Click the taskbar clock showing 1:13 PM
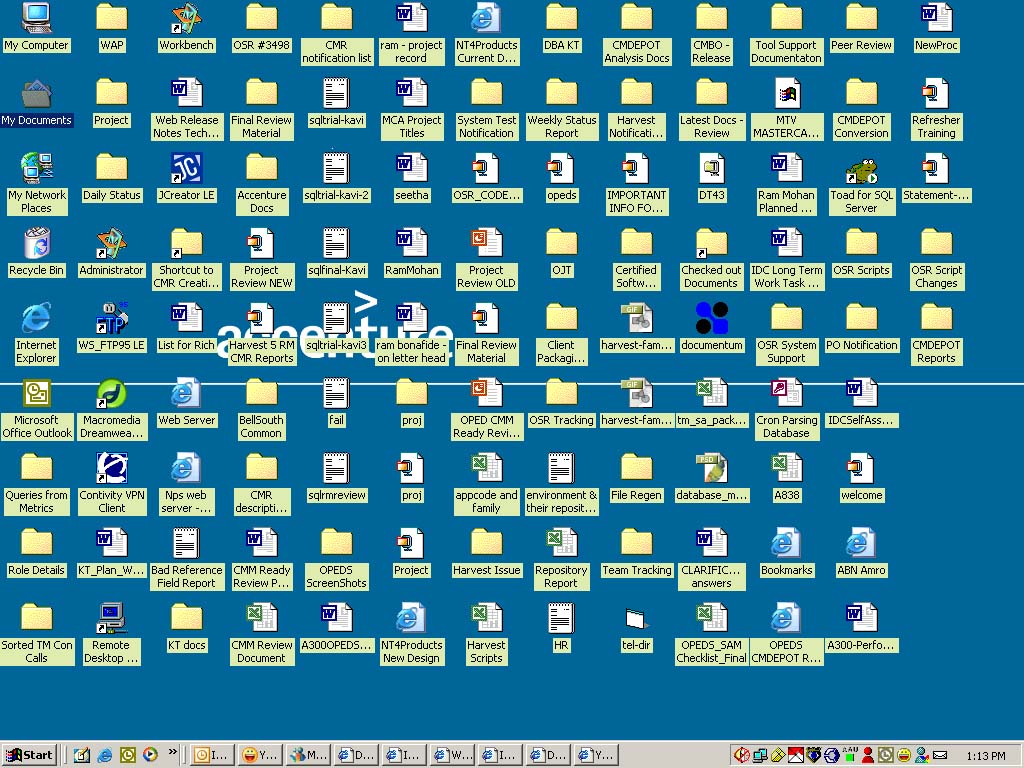 pyautogui.click(x=986, y=756)
